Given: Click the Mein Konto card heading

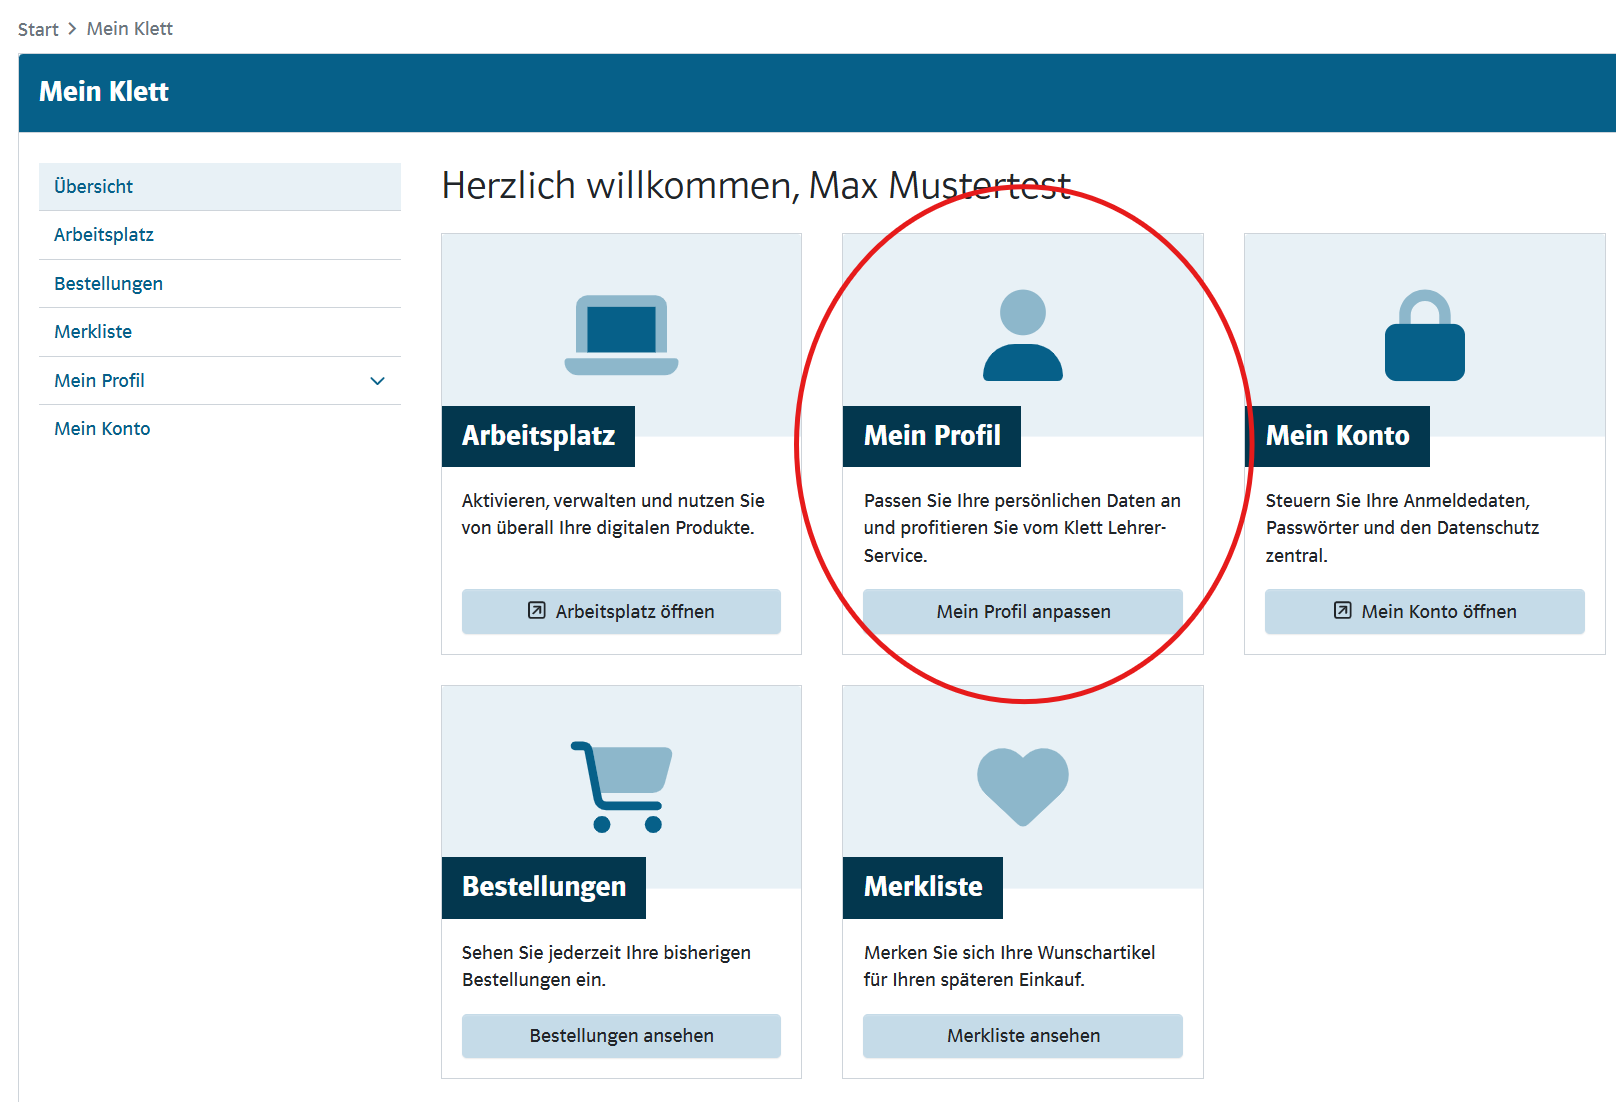Looking at the screenshot, I should point(1337,436).
